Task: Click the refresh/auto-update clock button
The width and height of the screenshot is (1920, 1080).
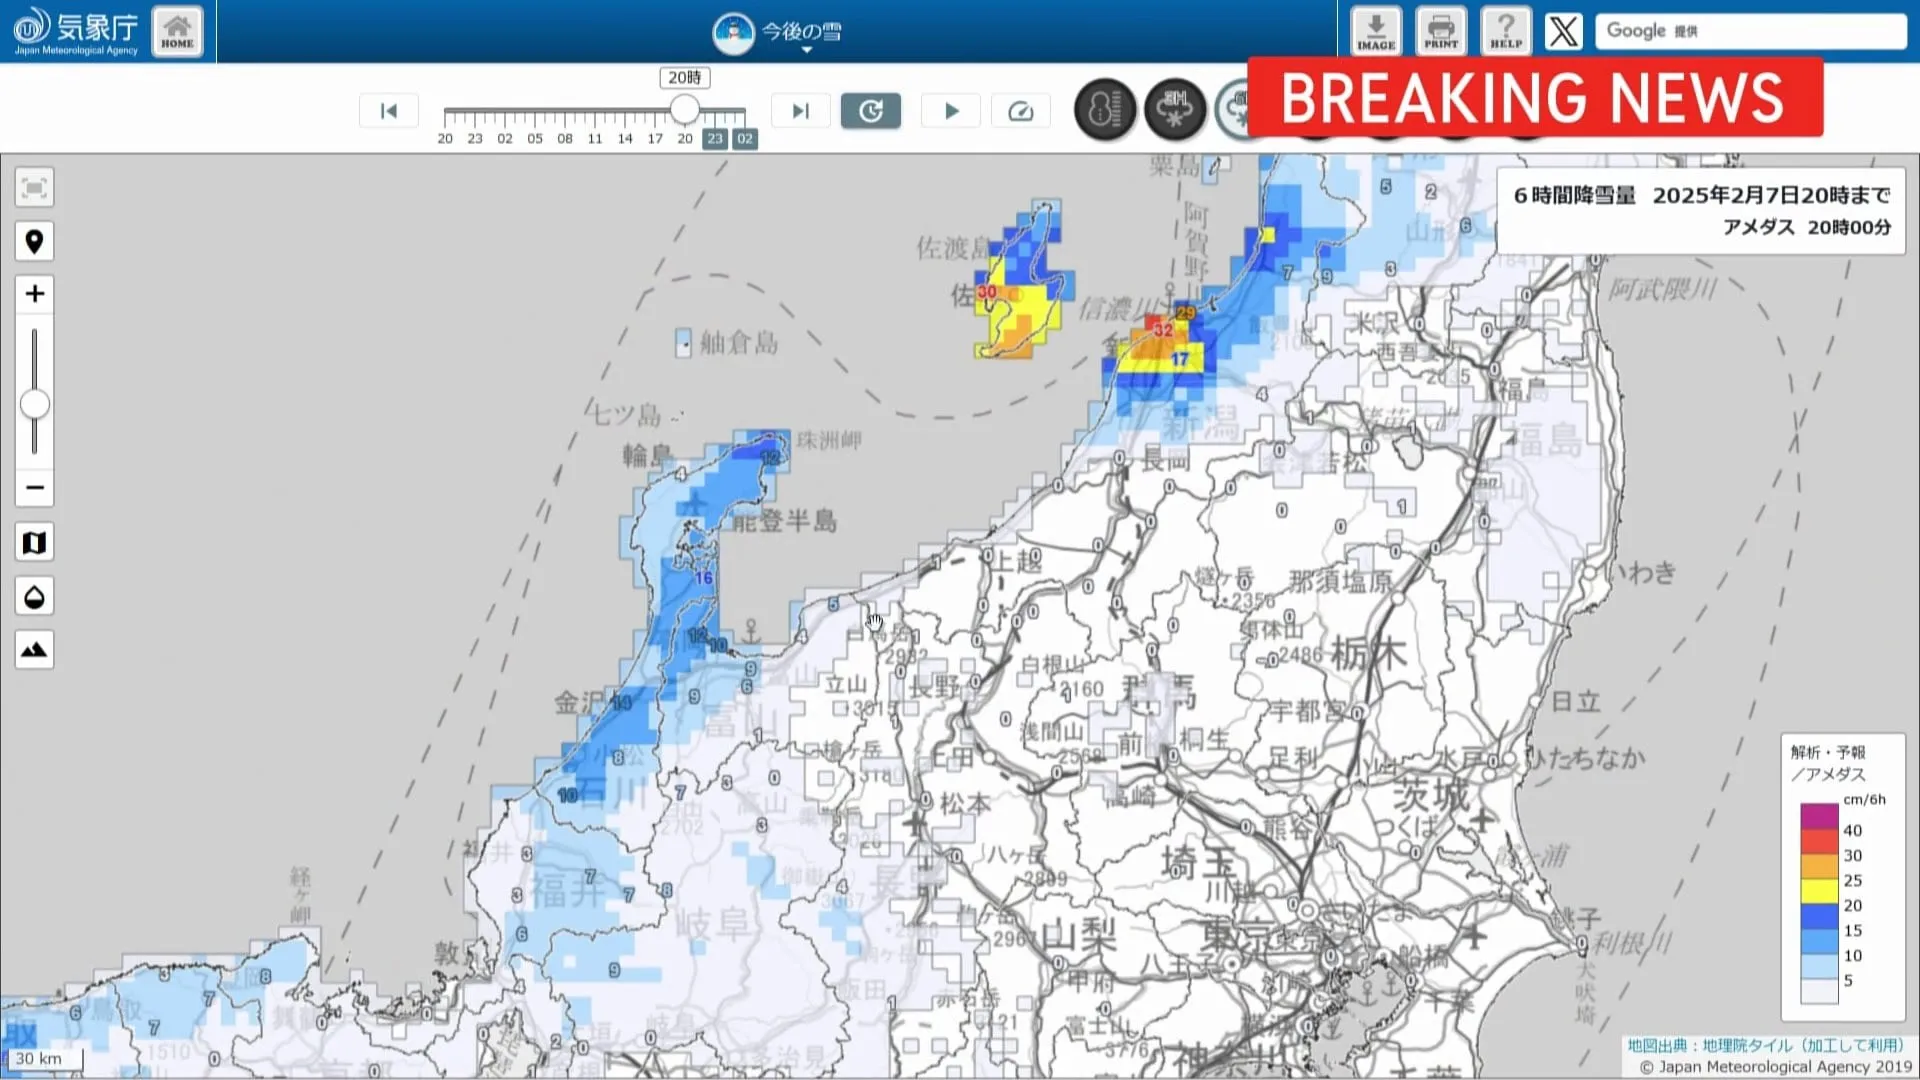Action: point(871,111)
